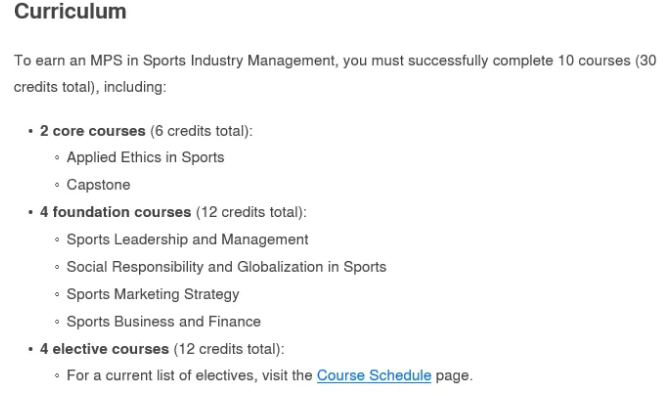Click the '2 core courses' bold label
The image size is (667, 396).
click(x=93, y=131)
